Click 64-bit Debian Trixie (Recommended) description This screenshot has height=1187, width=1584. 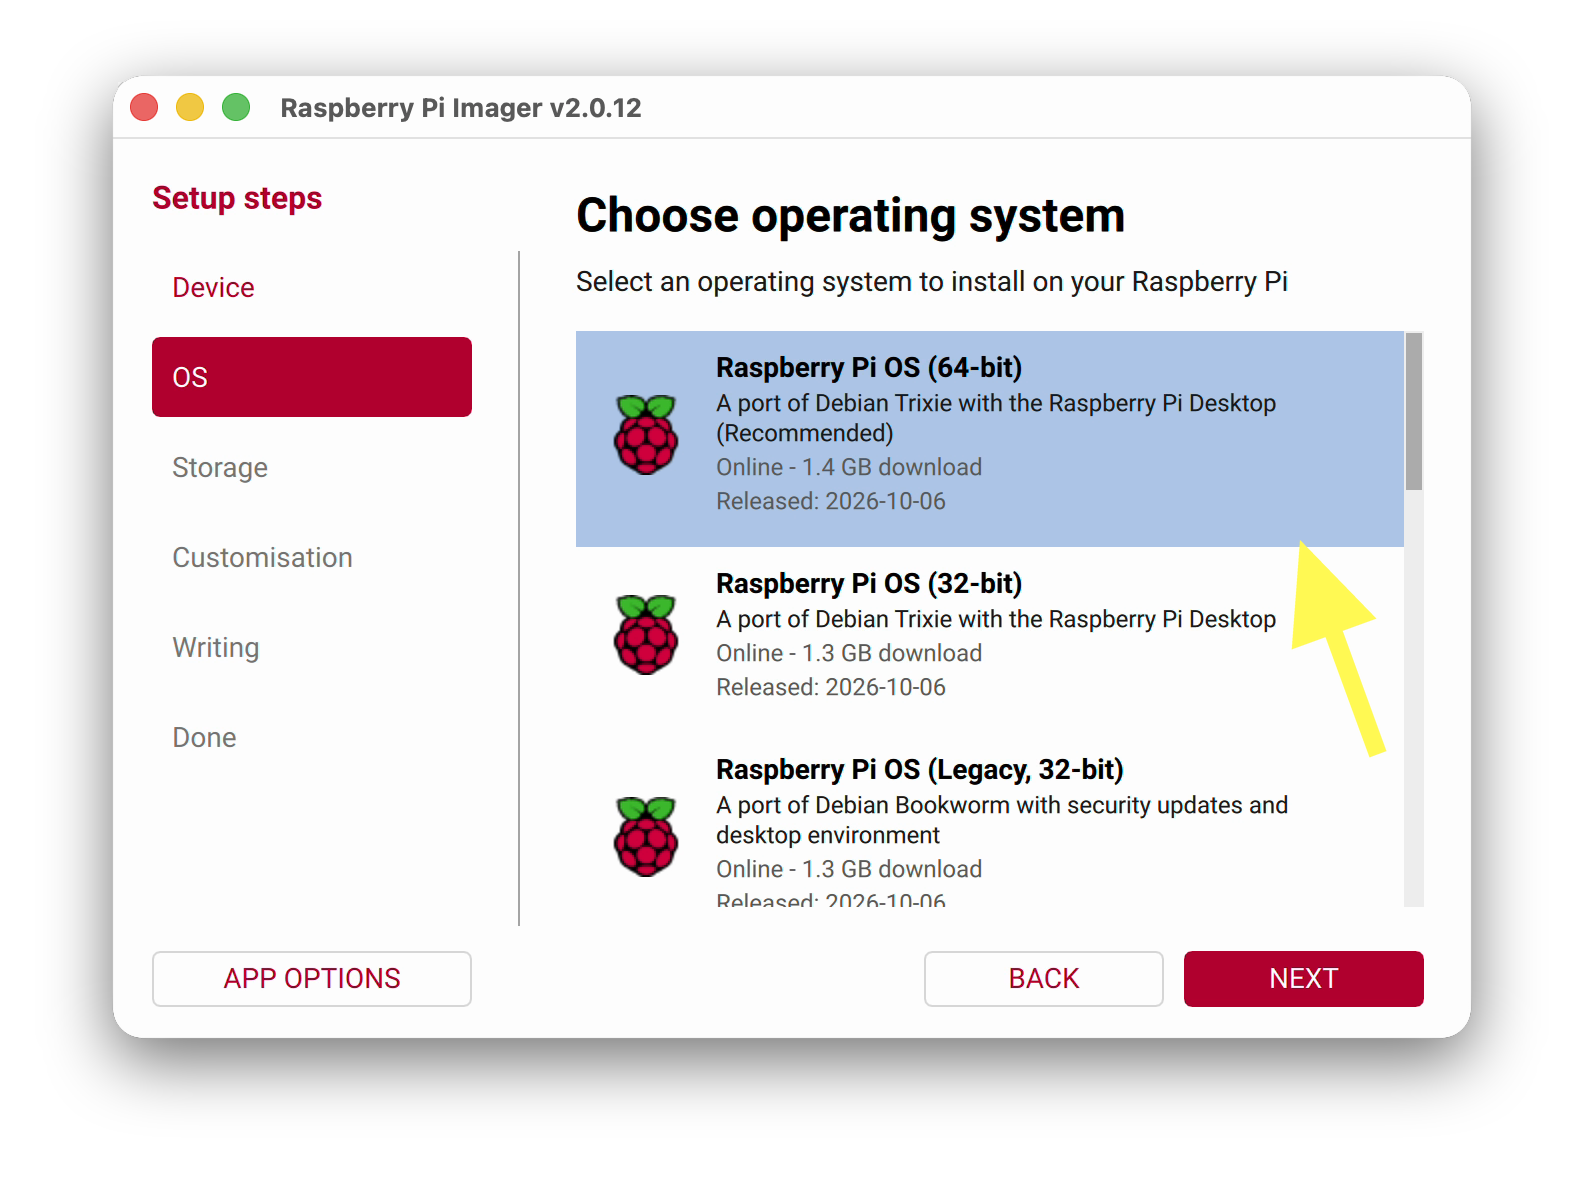(x=996, y=418)
